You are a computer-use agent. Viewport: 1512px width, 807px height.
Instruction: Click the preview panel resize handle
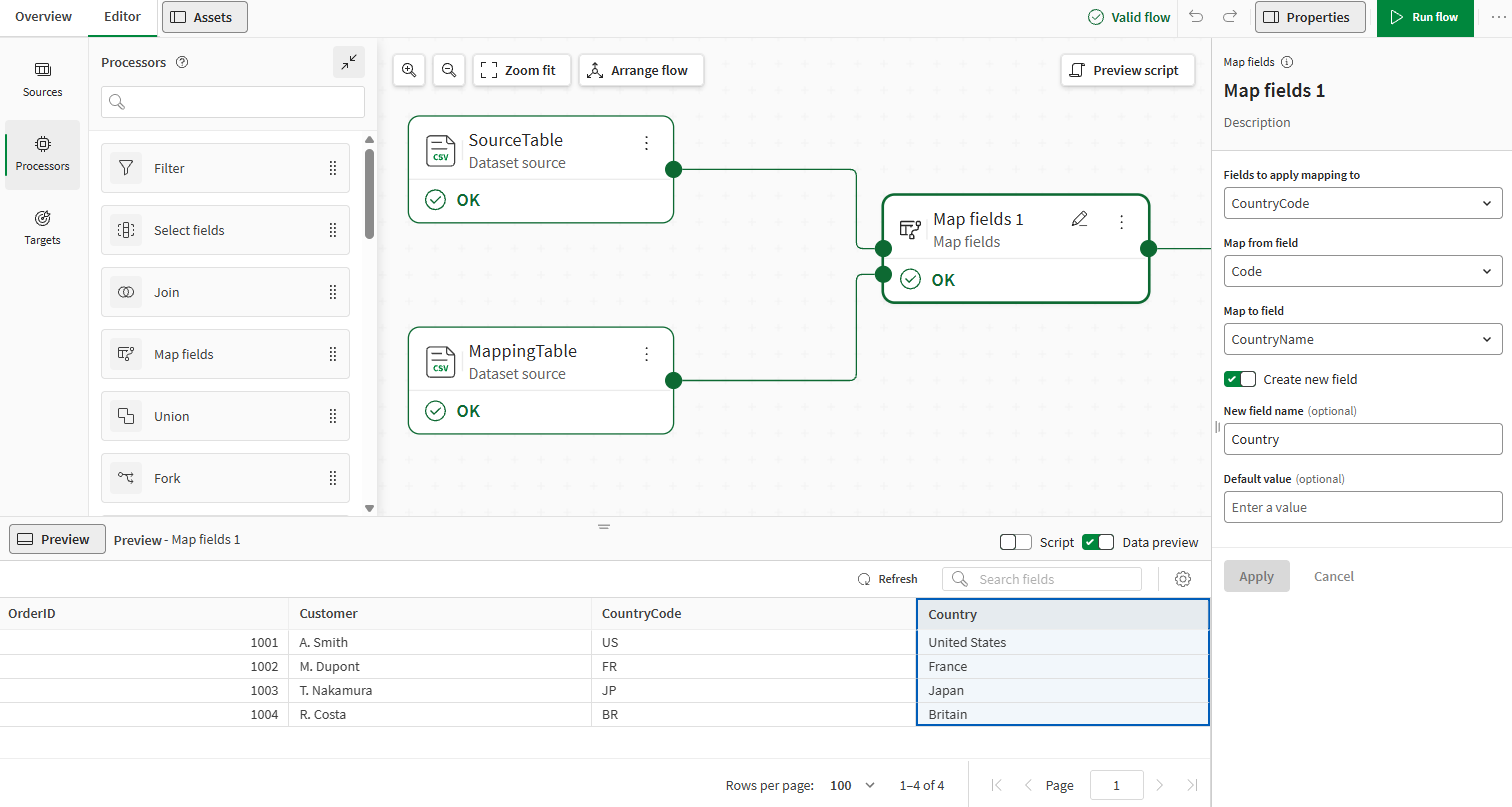tap(604, 526)
